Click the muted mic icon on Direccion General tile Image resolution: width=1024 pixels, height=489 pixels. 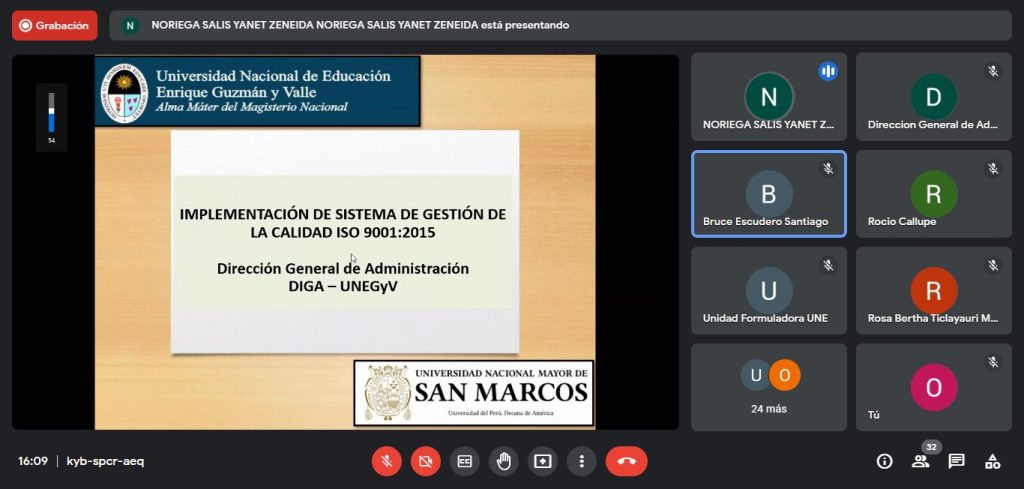click(x=993, y=72)
